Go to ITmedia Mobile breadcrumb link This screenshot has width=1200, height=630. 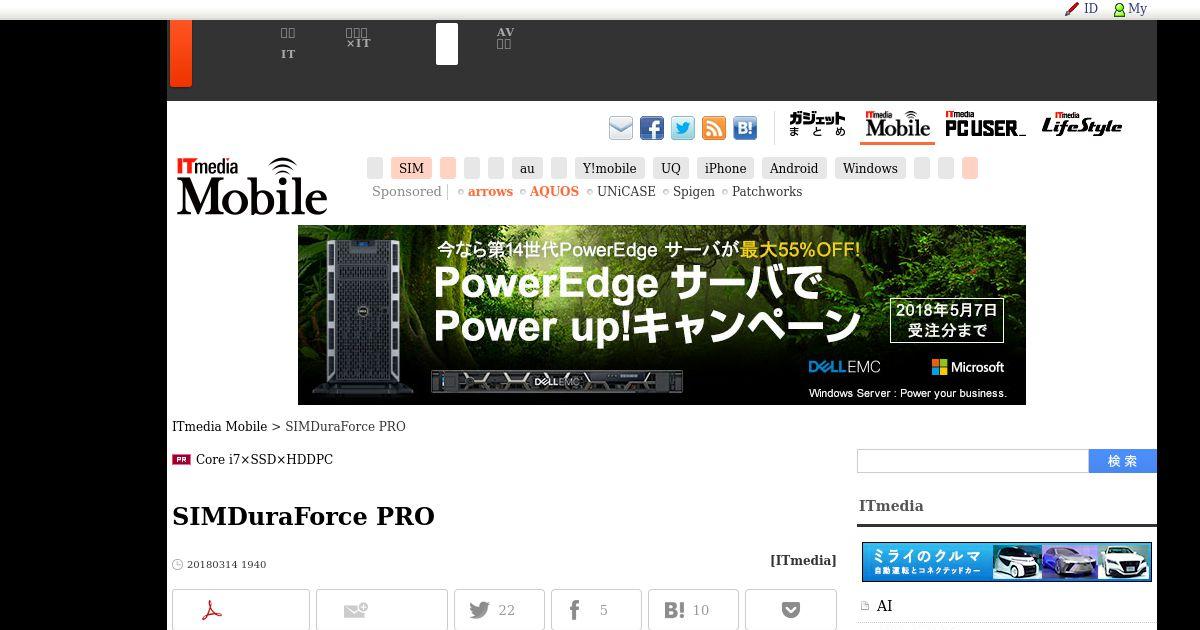click(x=219, y=427)
